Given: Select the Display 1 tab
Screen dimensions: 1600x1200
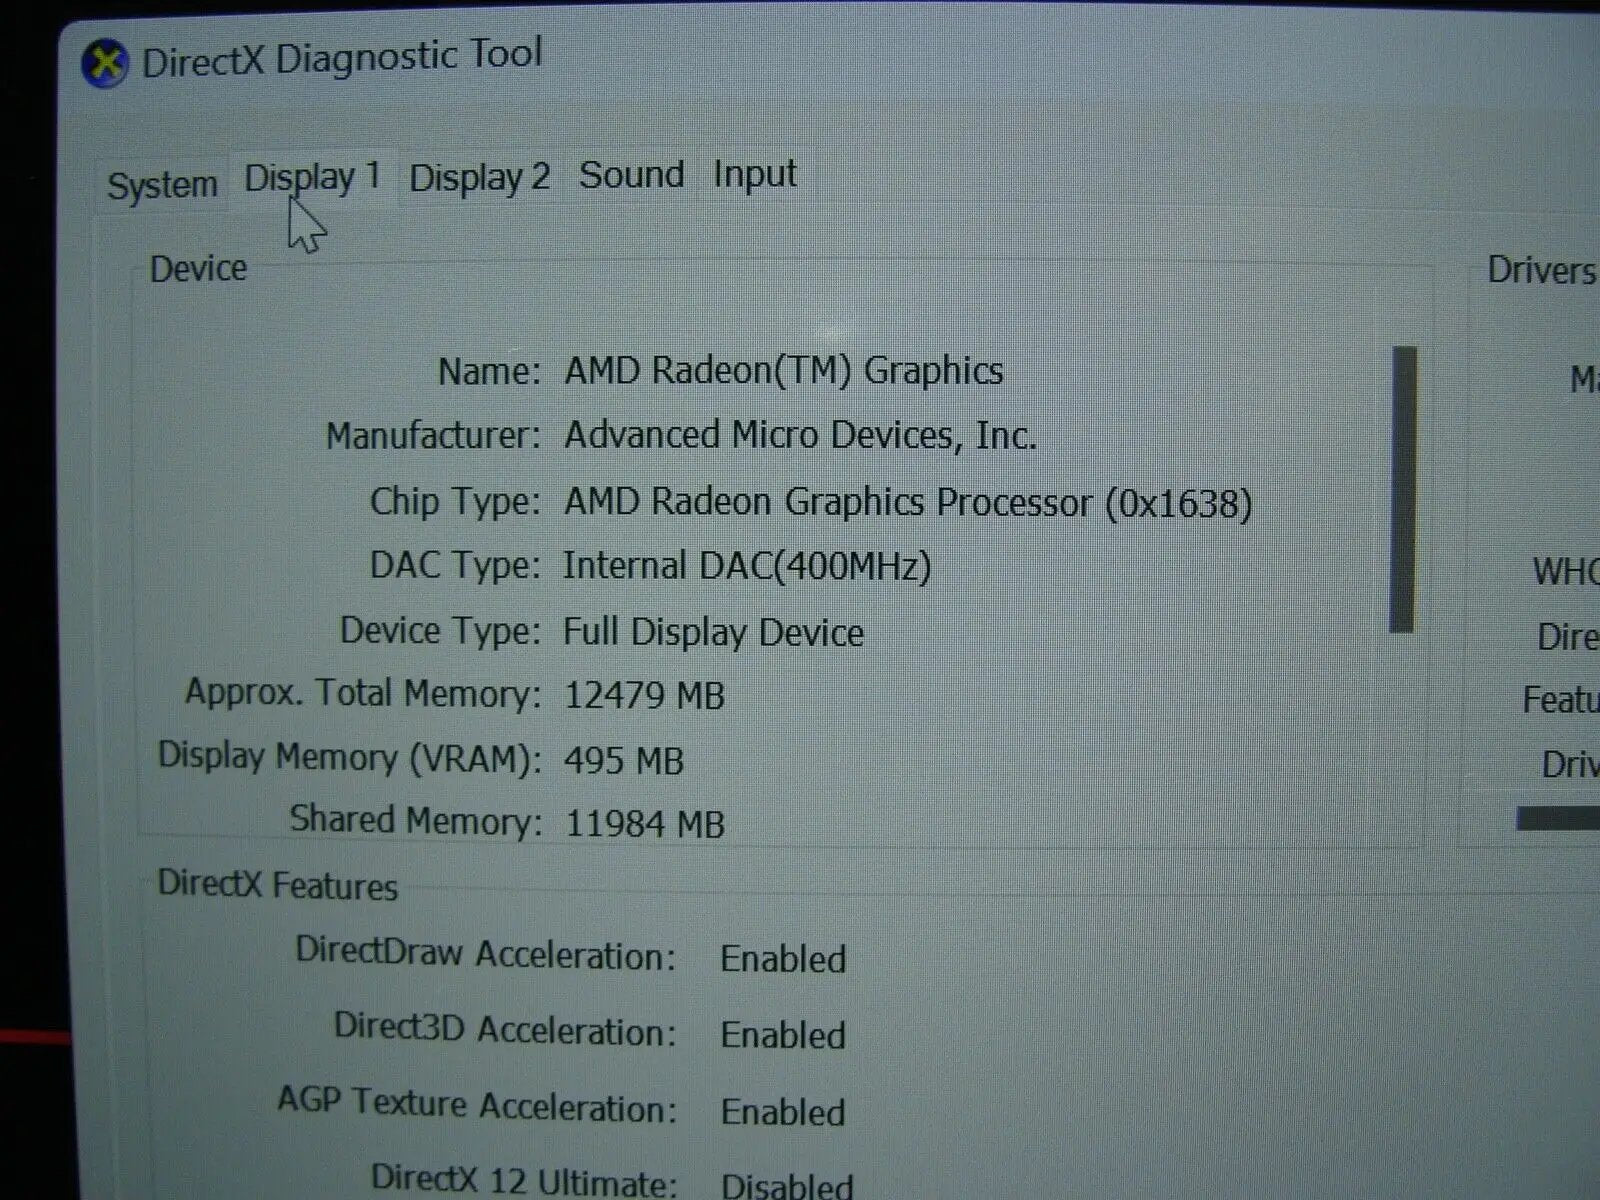Looking at the screenshot, I should (312, 178).
